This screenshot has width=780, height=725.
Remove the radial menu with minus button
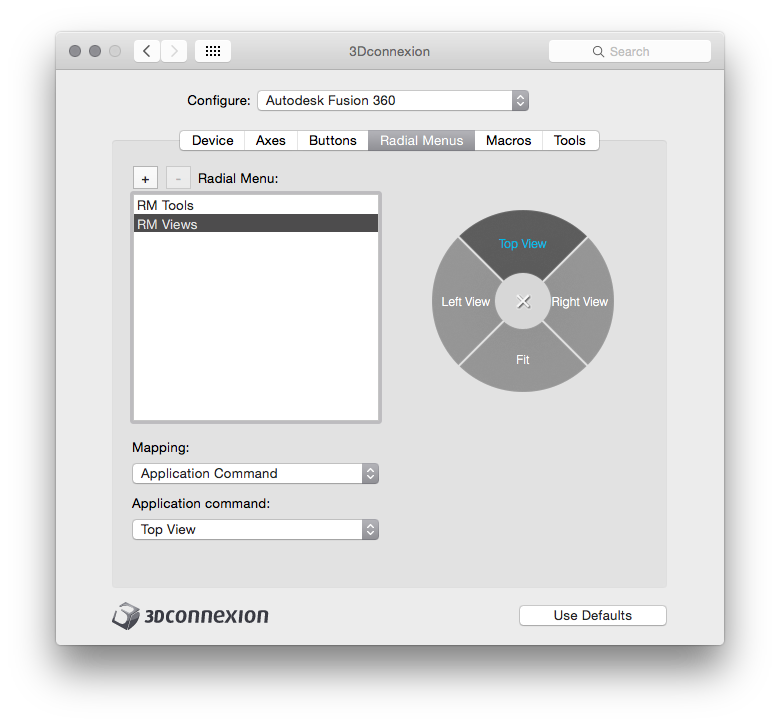coord(178,178)
